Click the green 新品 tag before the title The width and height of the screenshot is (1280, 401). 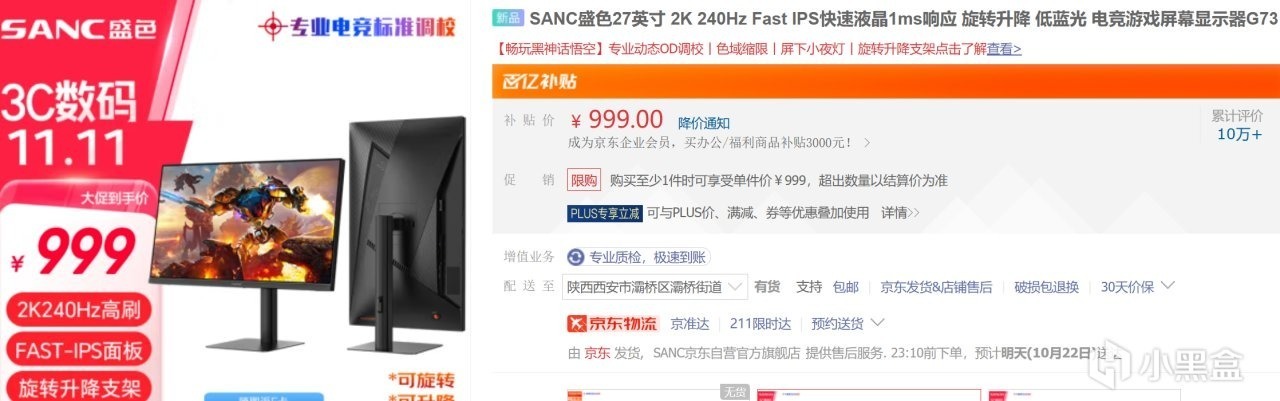[x=508, y=19]
